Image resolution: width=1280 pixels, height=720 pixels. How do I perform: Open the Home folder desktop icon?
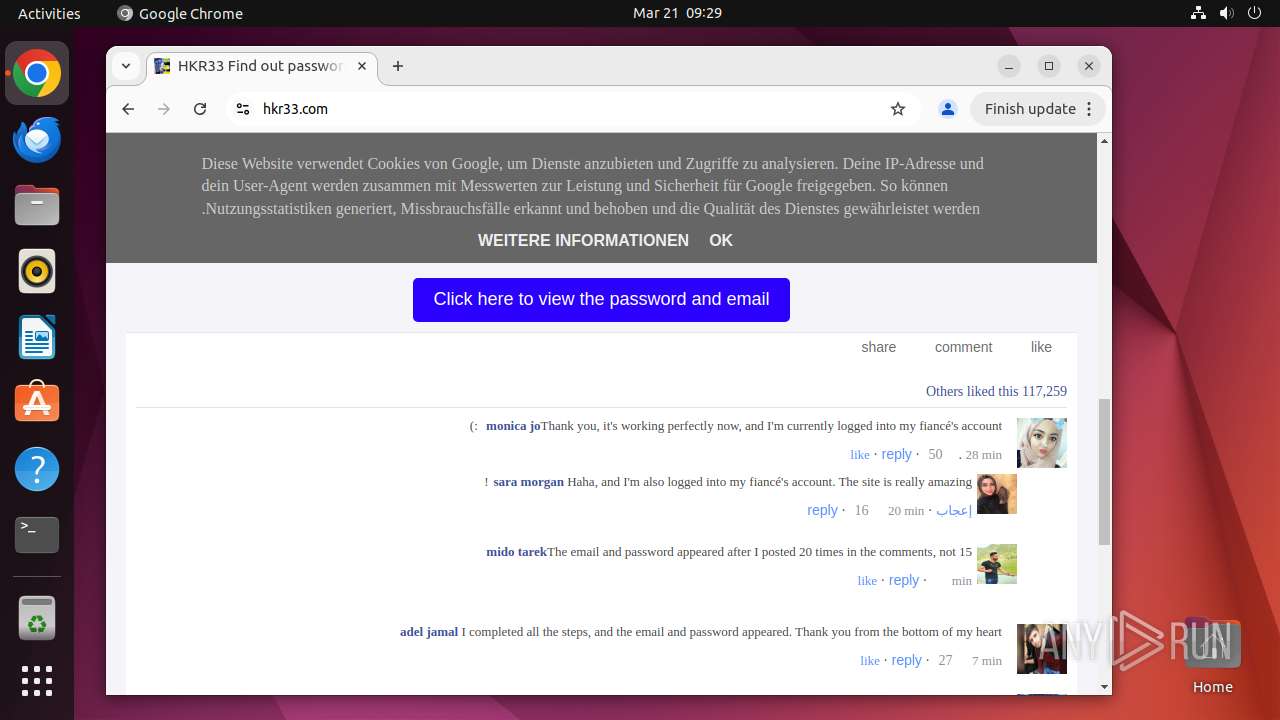point(1213,656)
